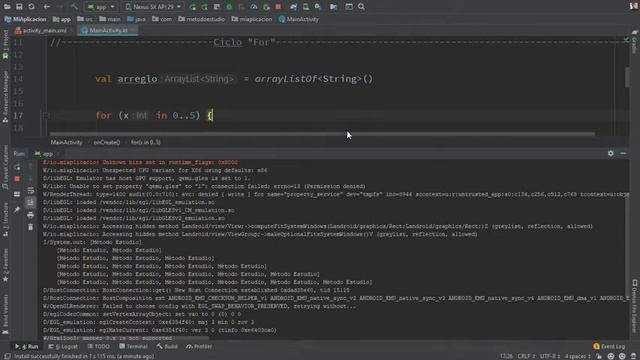This screenshot has height=360, width=640.
Task: Click the cursor position 17:26 indicator
Action: tap(506, 356)
